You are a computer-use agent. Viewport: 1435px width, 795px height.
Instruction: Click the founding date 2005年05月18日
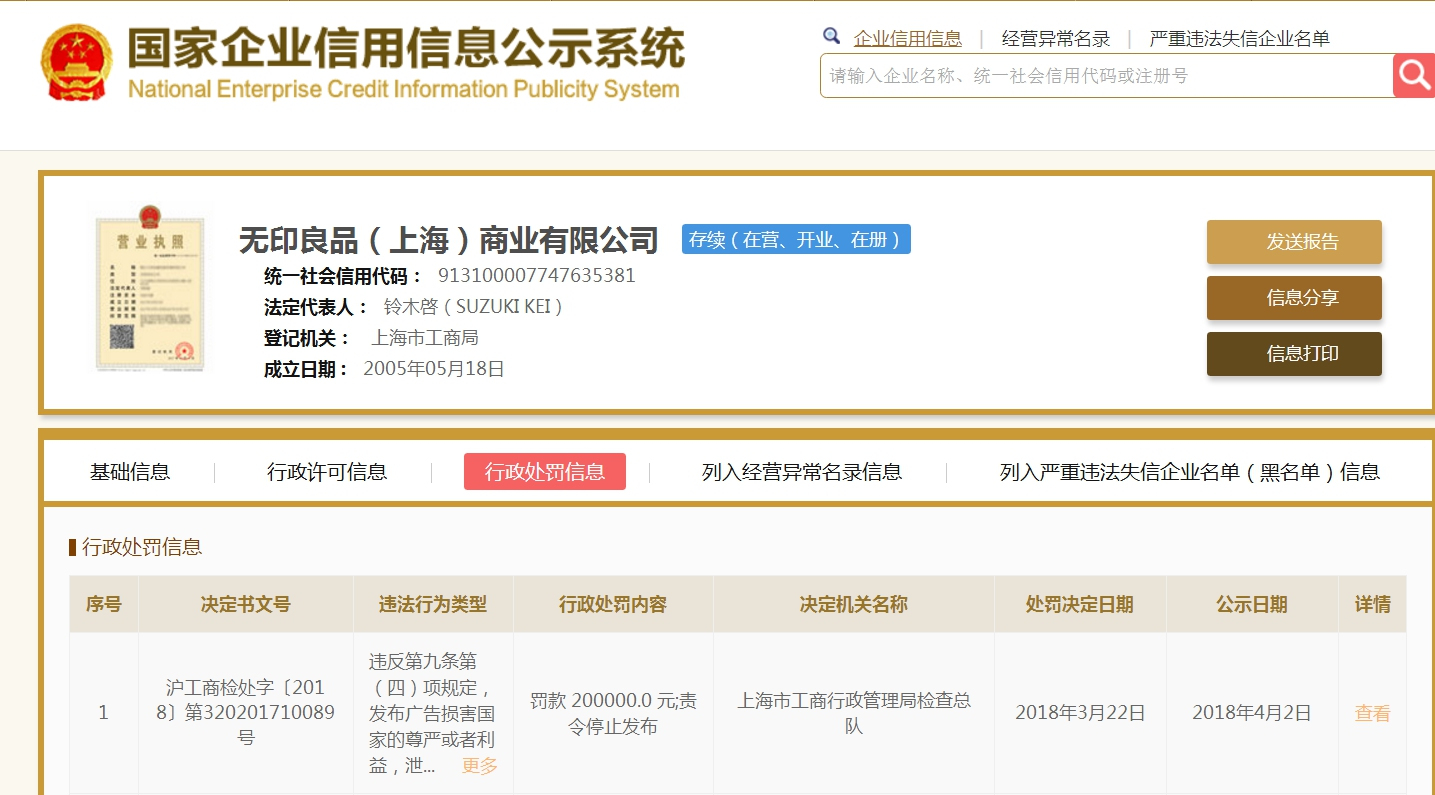point(434,369)
